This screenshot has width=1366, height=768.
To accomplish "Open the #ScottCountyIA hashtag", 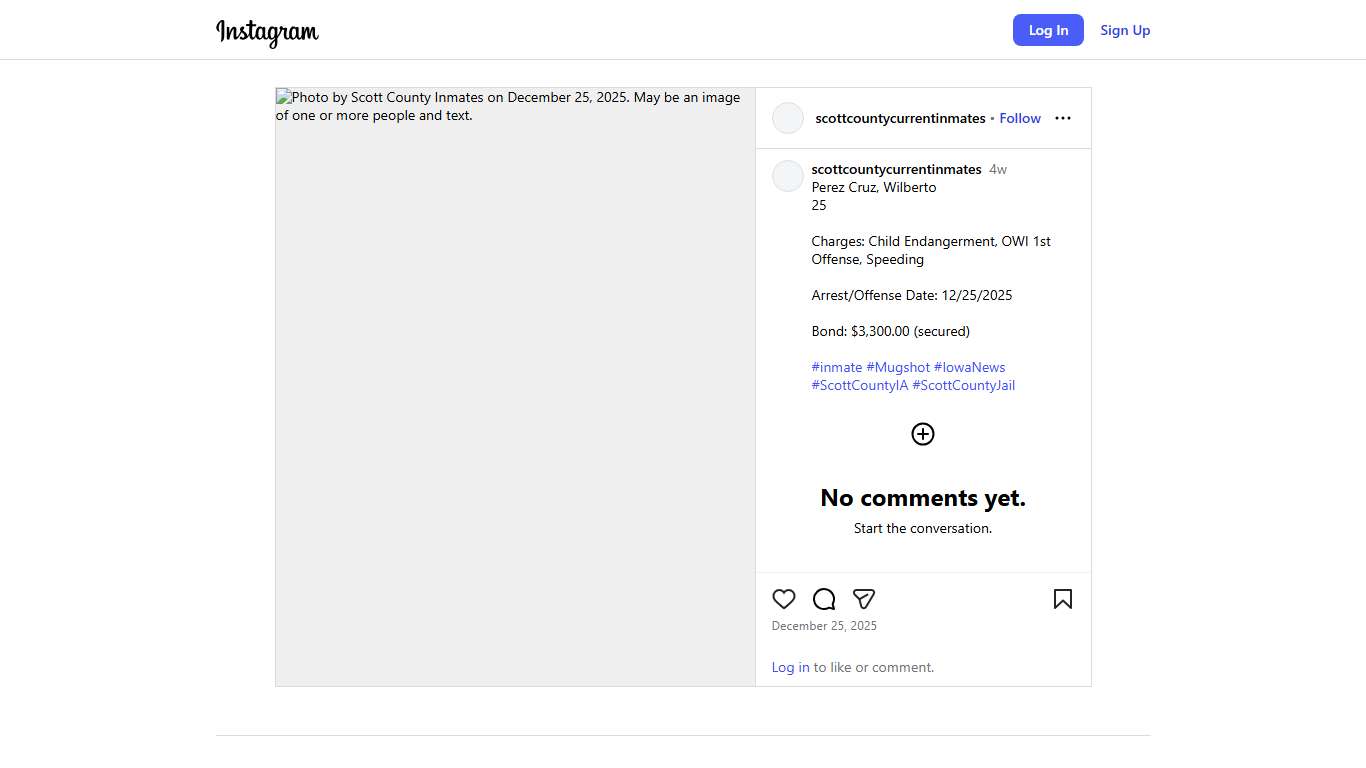I will point(859,385).
